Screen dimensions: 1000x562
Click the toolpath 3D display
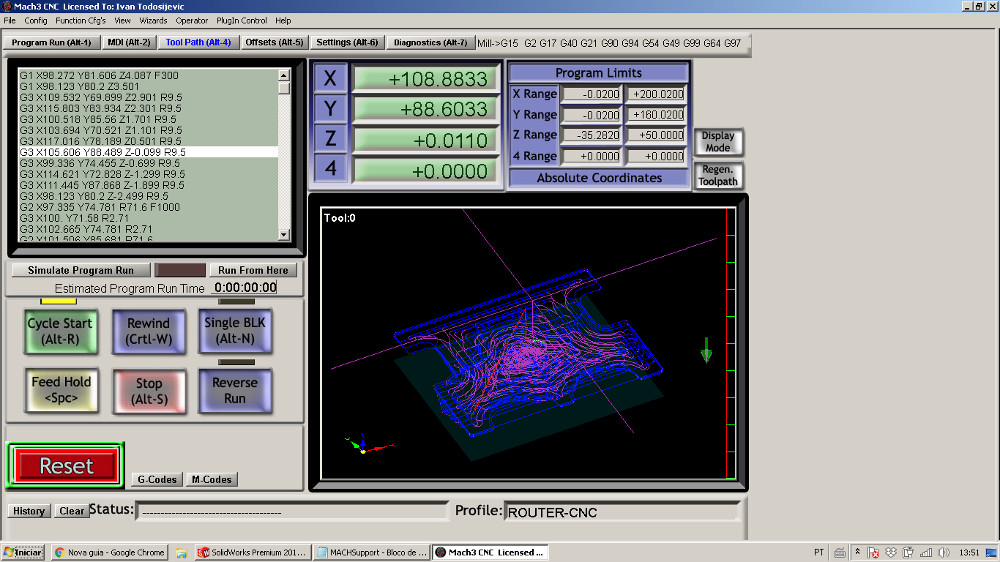point(528,343)
